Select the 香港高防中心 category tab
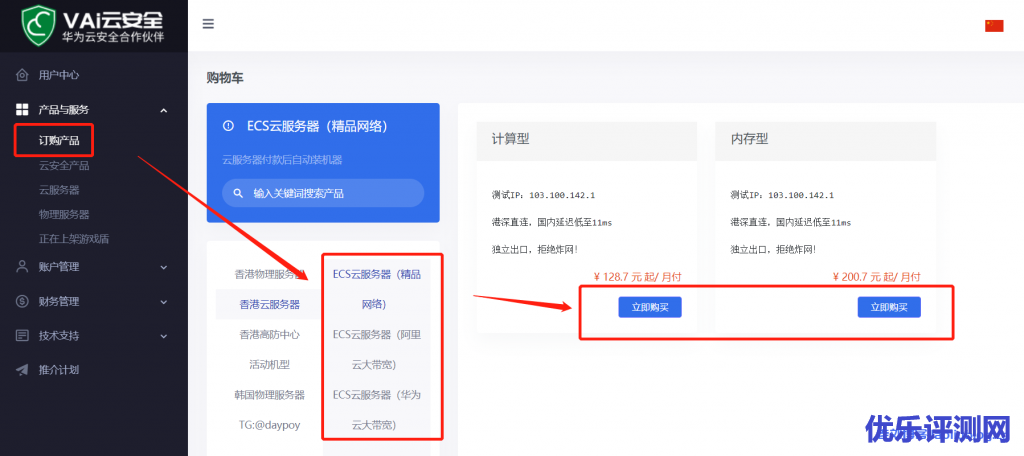The height and width of the screenshot is (456, 1024). (269, 334)
